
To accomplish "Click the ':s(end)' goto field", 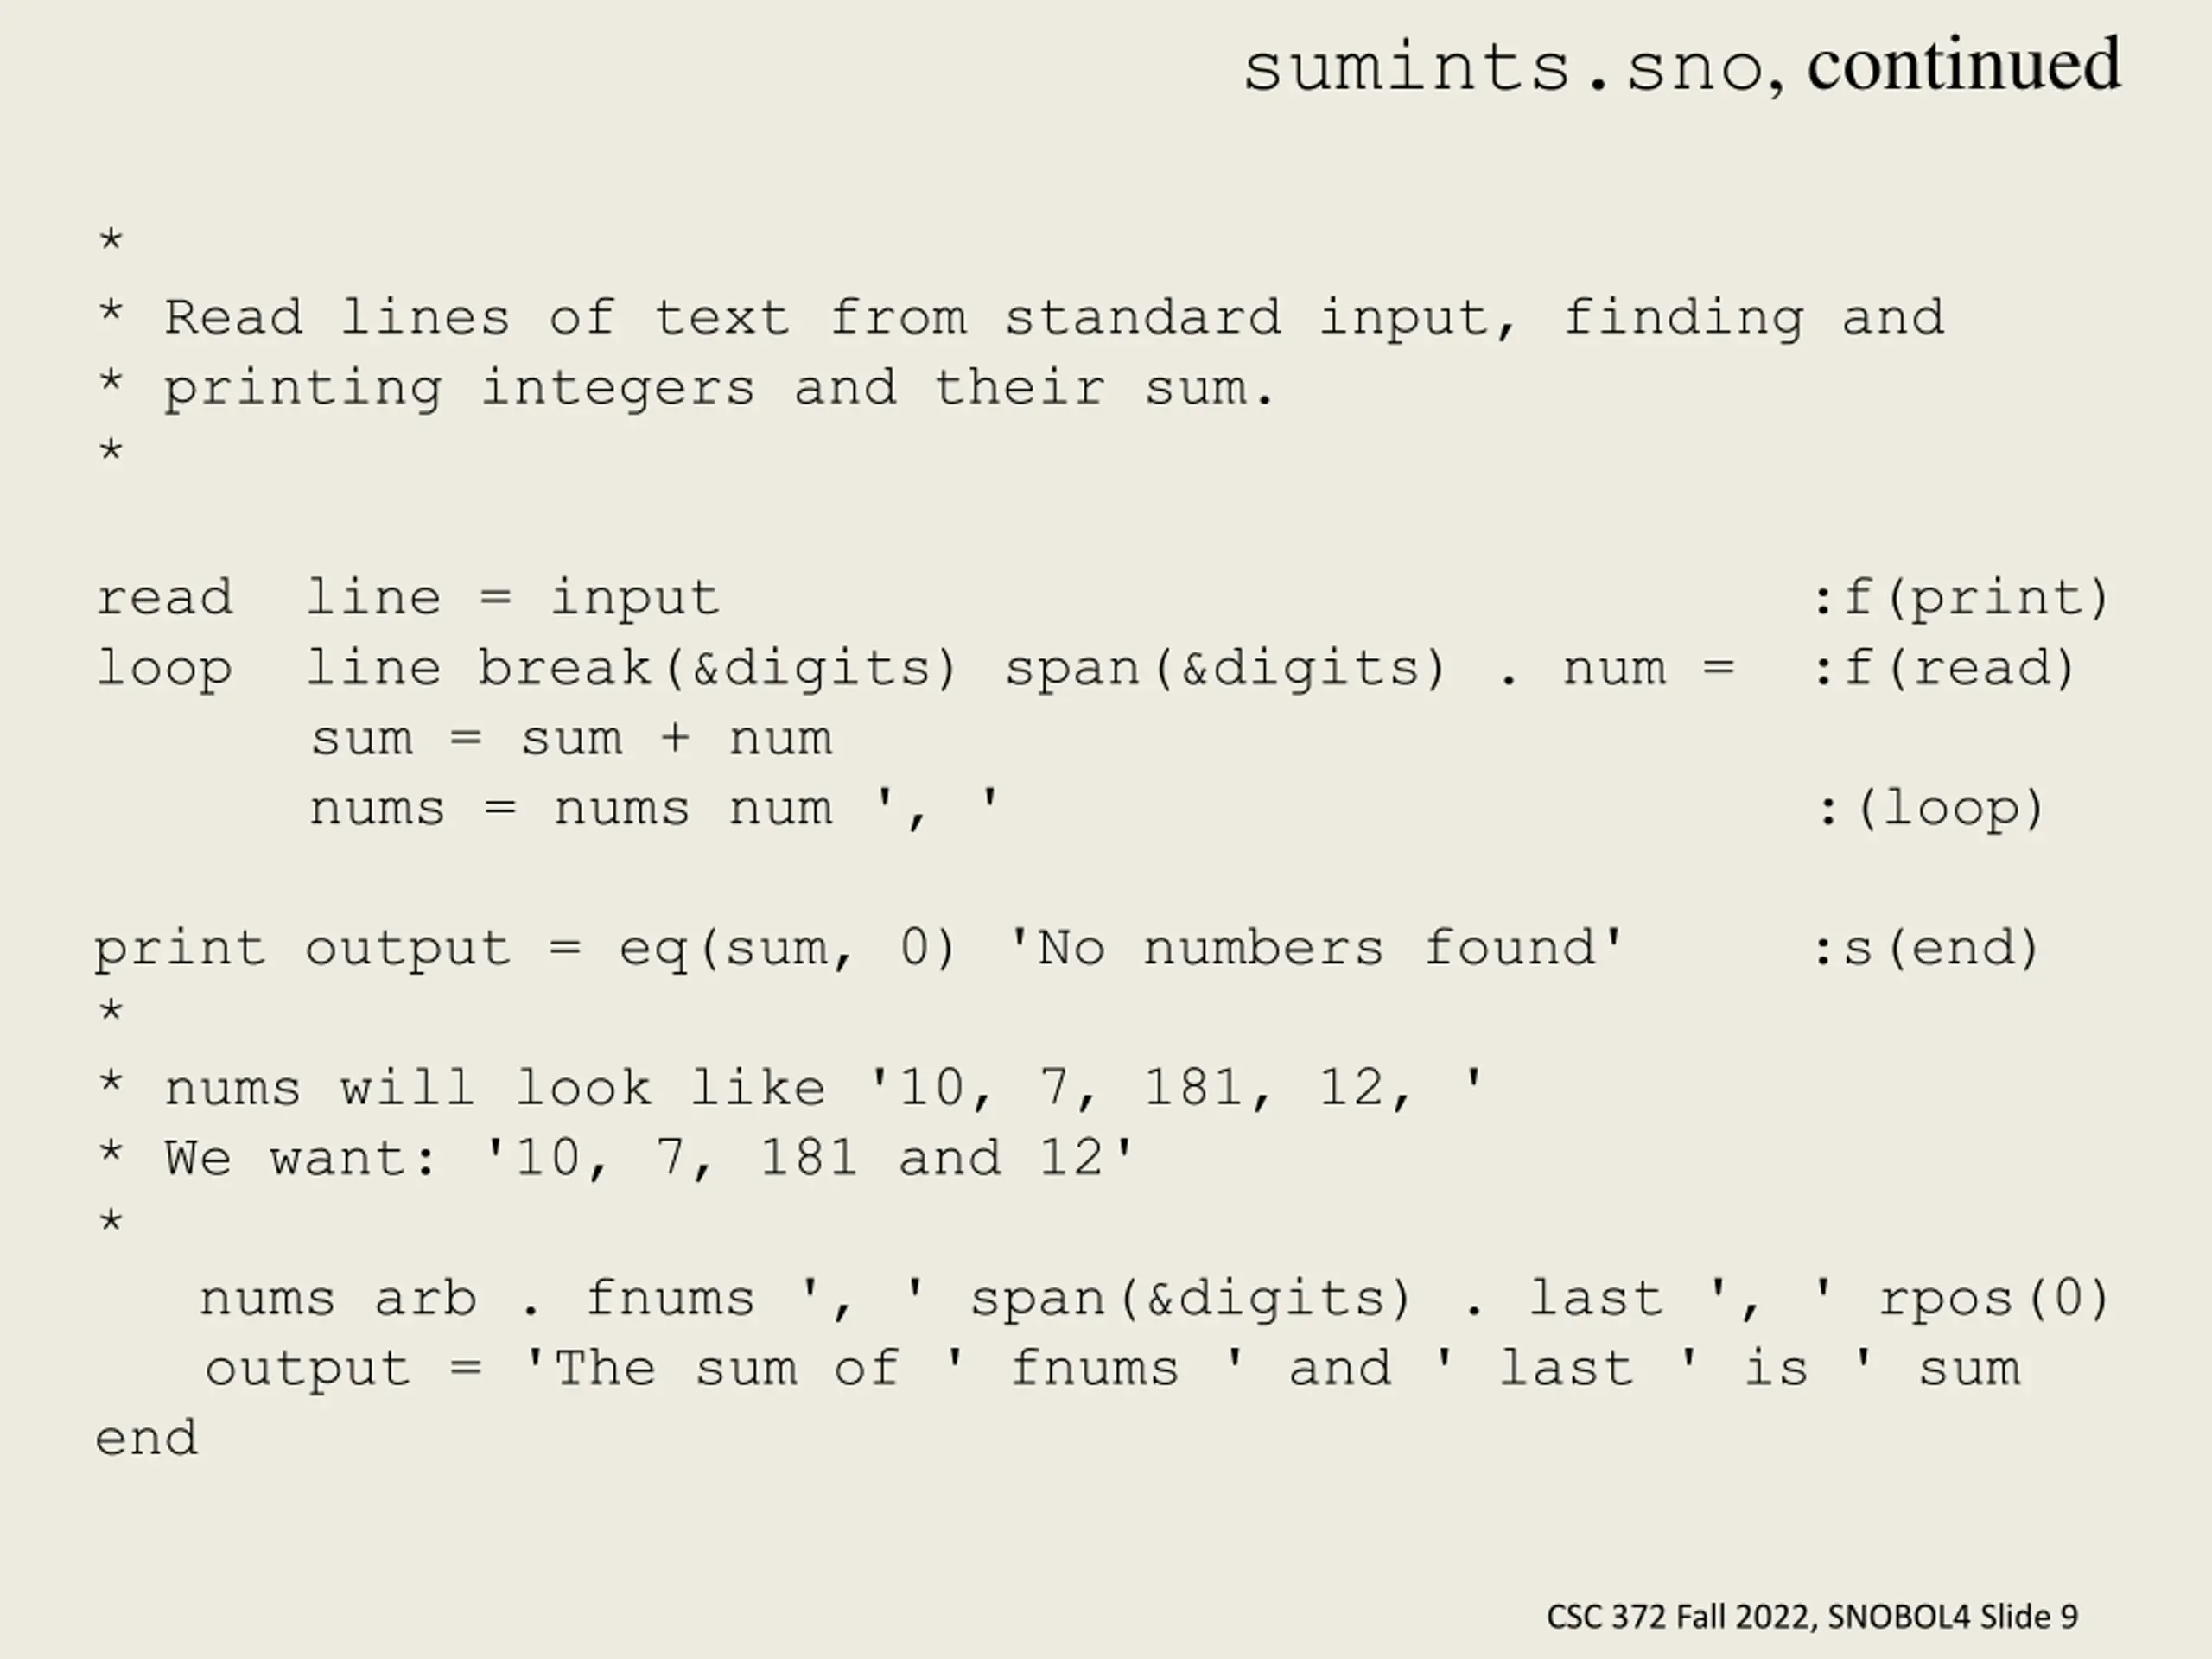I will point(1925,948).
